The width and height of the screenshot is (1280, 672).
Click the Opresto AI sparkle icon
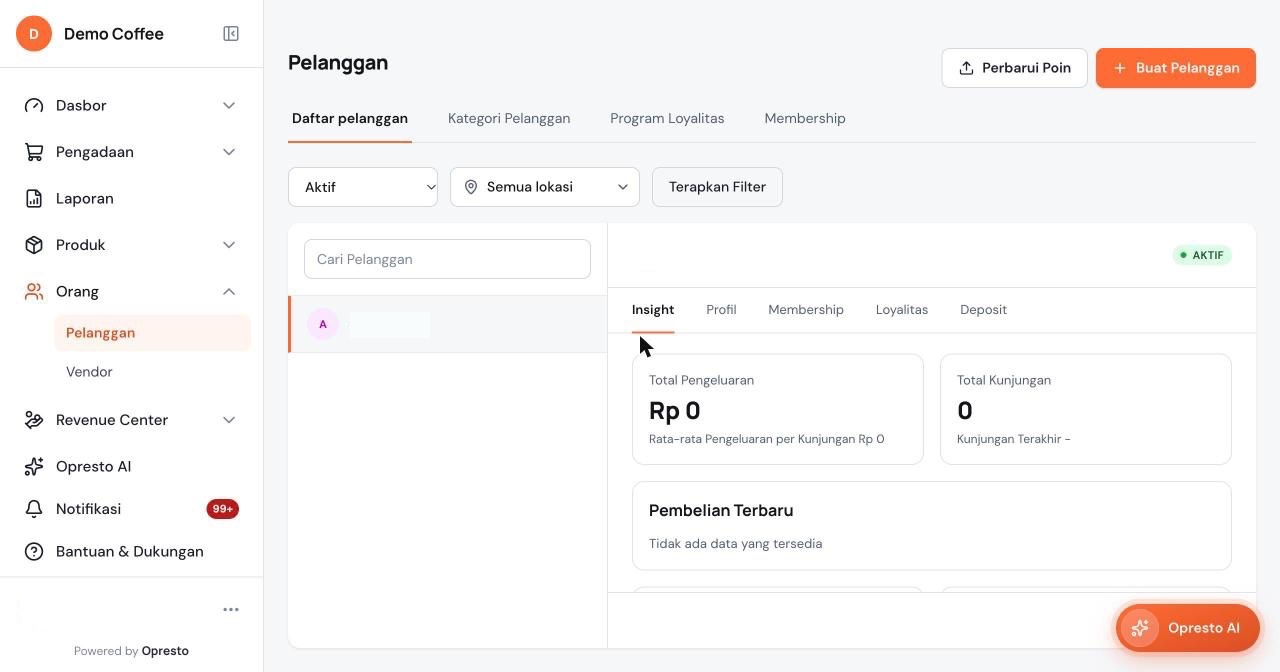tap(34, 467)
